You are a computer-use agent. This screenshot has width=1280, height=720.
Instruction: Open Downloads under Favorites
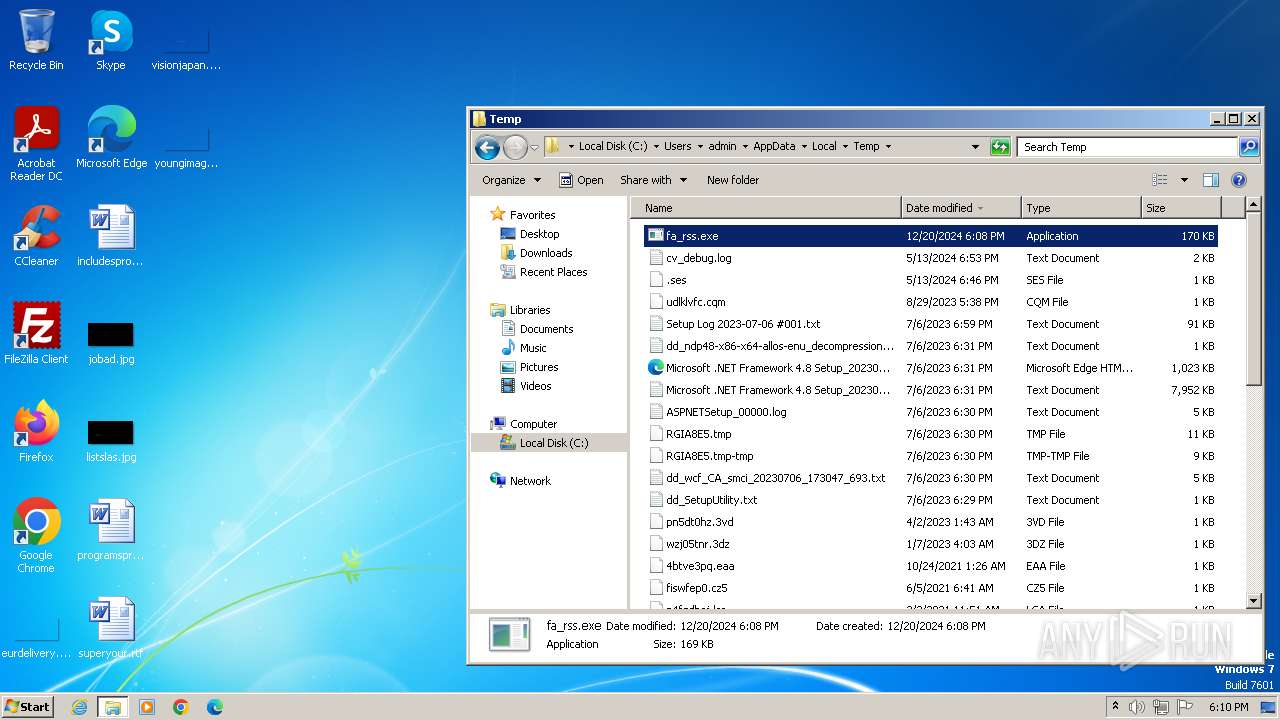546,253
